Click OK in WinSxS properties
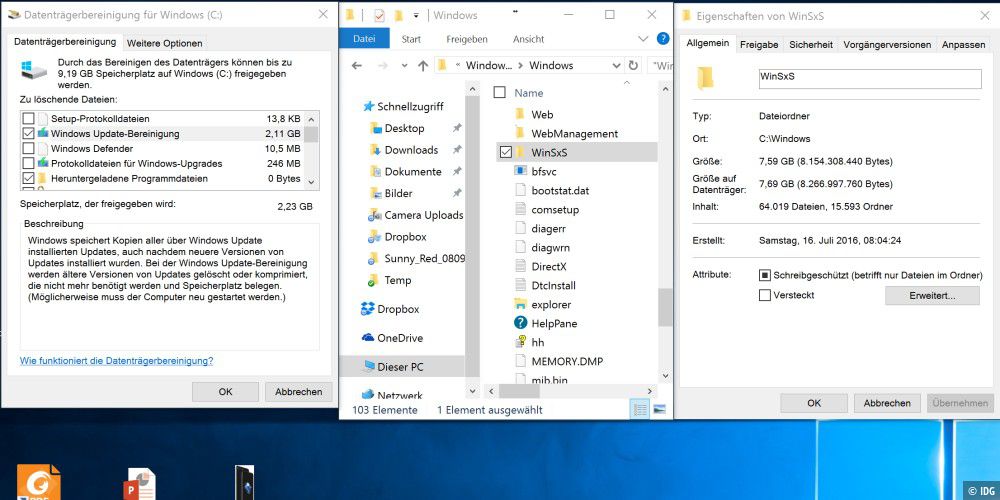 (814, 403)
